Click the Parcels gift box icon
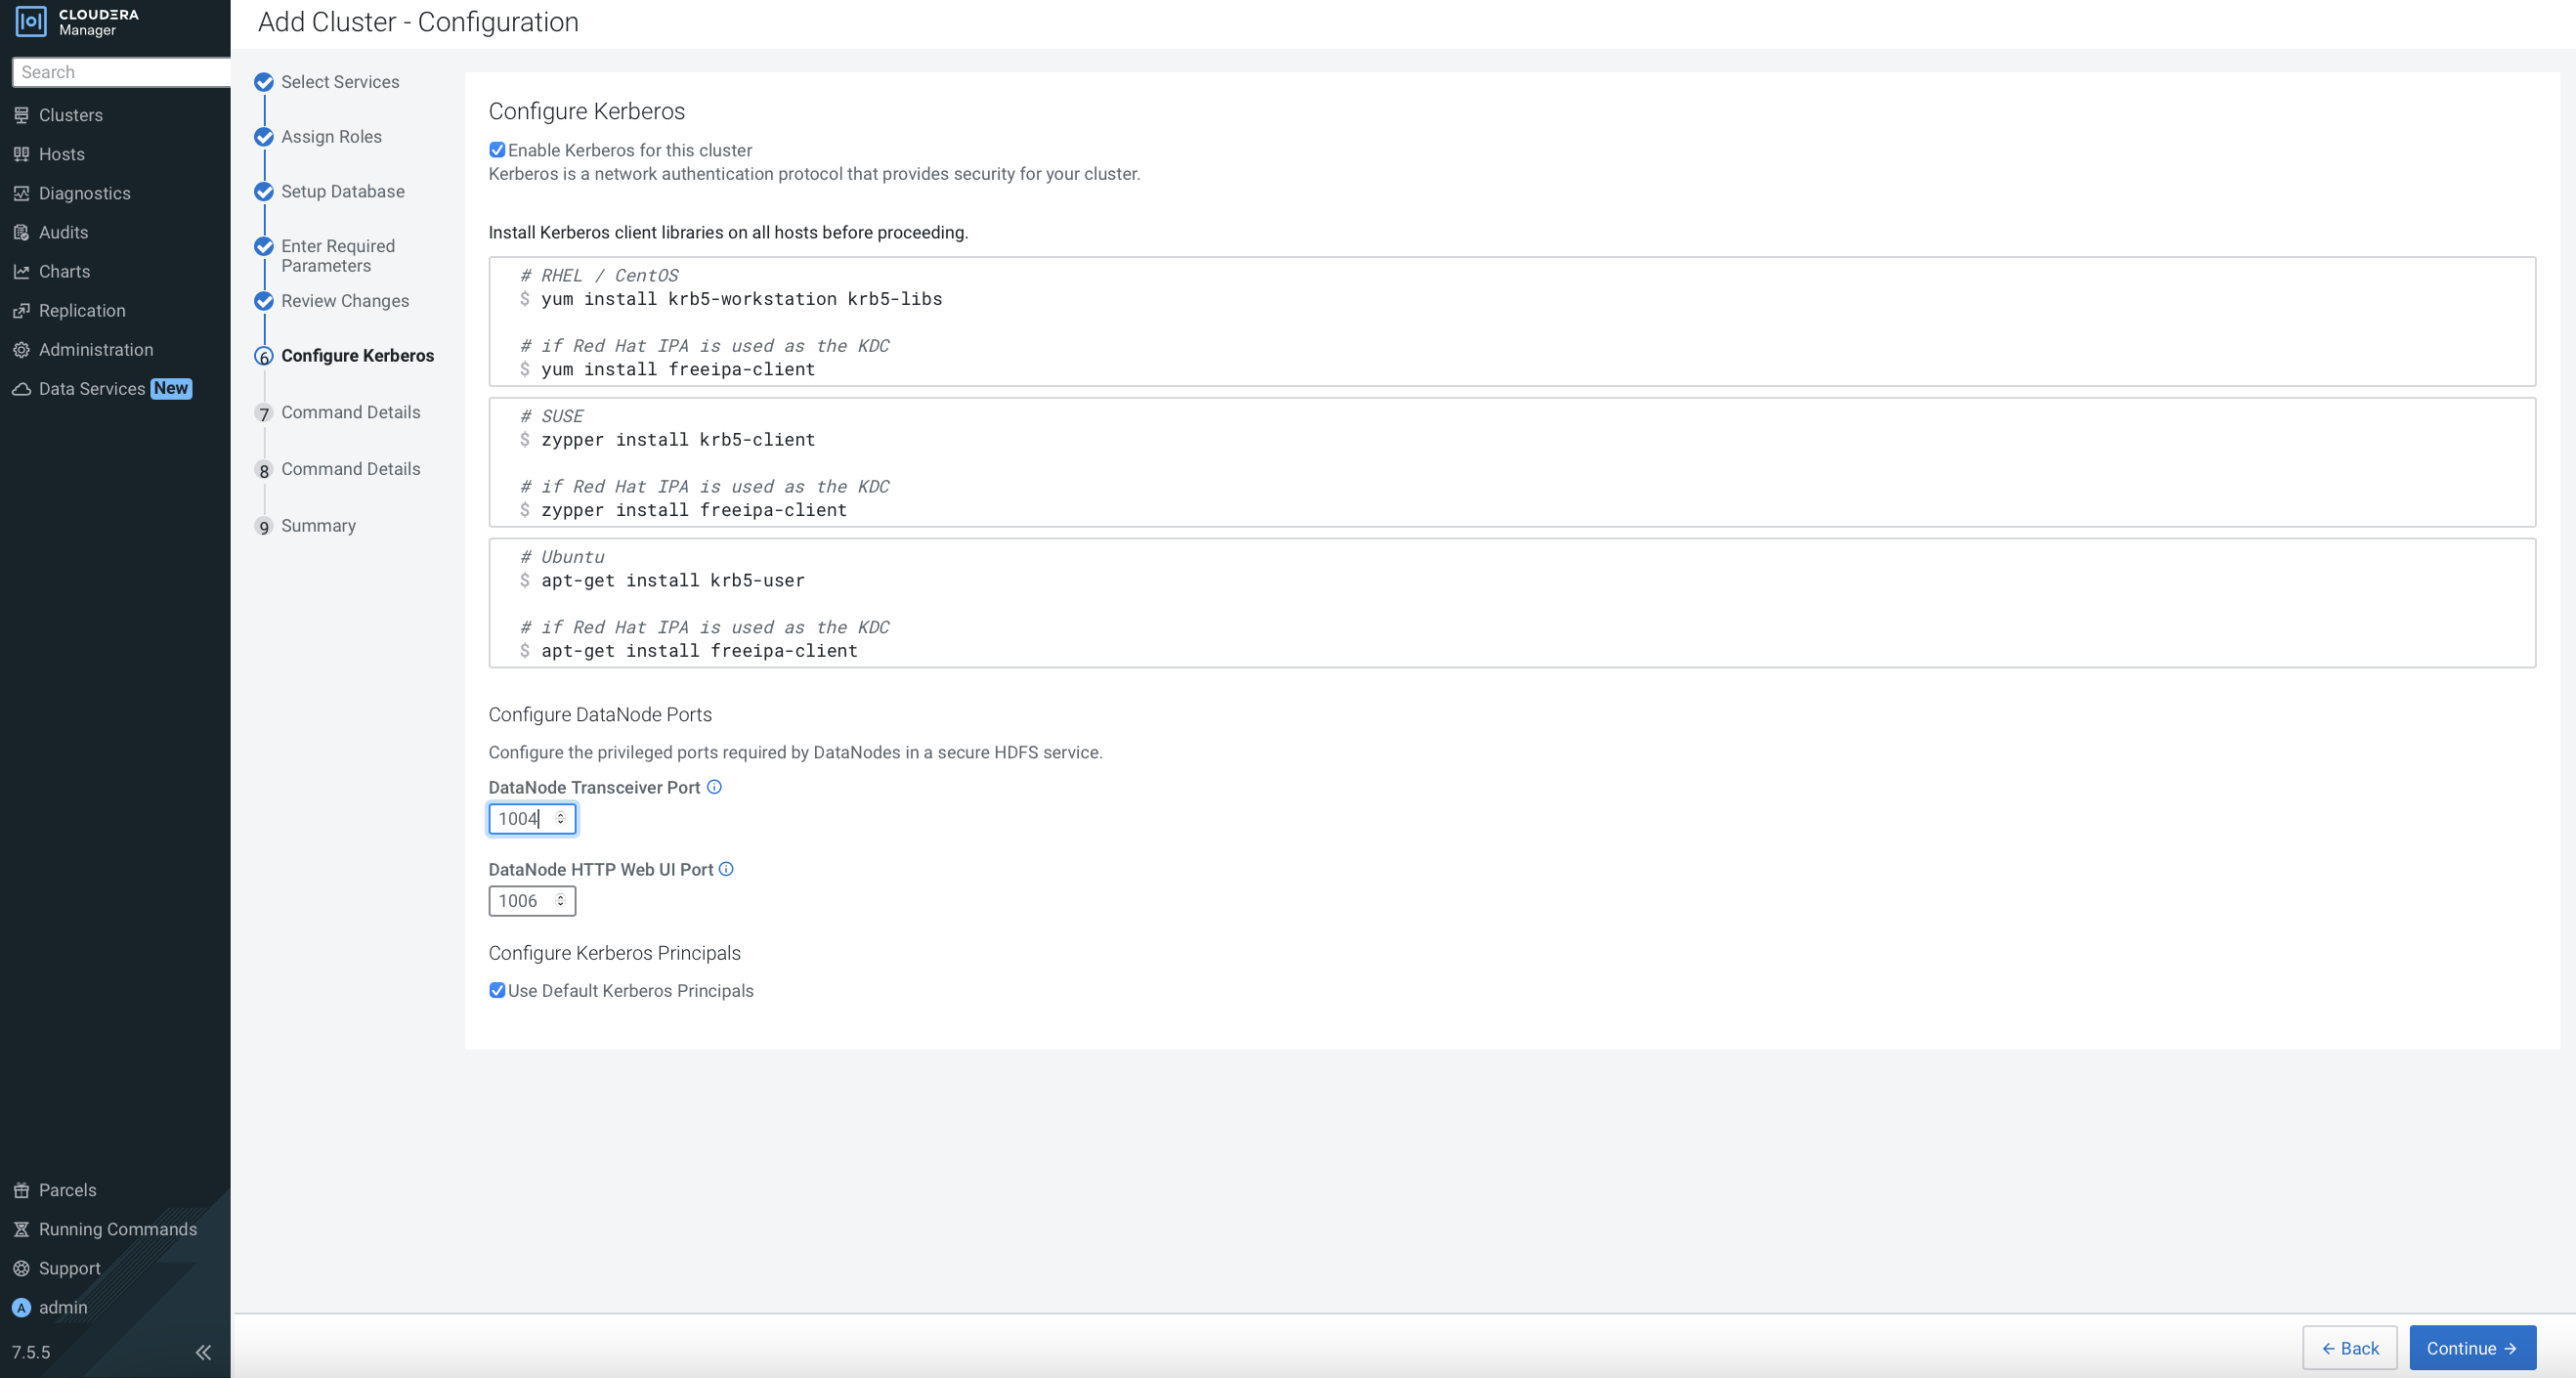The width and height of the screenshot is (2576, 1378). [21, 1190]
